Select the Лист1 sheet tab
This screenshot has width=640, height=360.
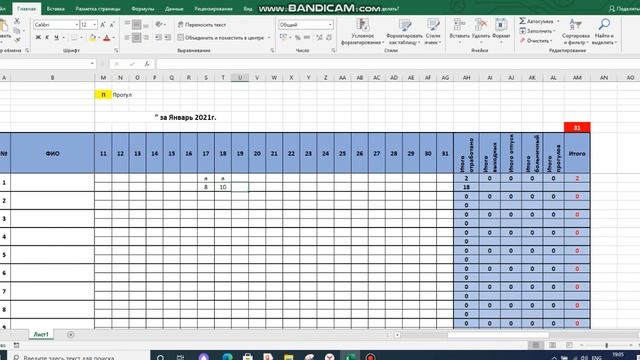[41, 334]
